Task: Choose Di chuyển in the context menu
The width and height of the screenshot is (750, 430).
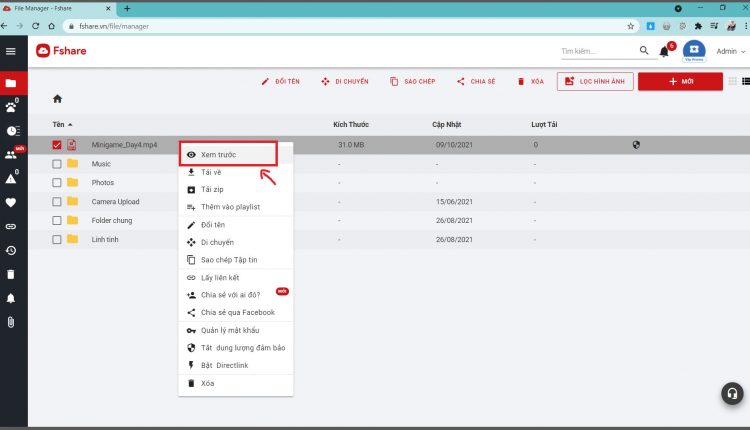Action: tap(235, 243)
